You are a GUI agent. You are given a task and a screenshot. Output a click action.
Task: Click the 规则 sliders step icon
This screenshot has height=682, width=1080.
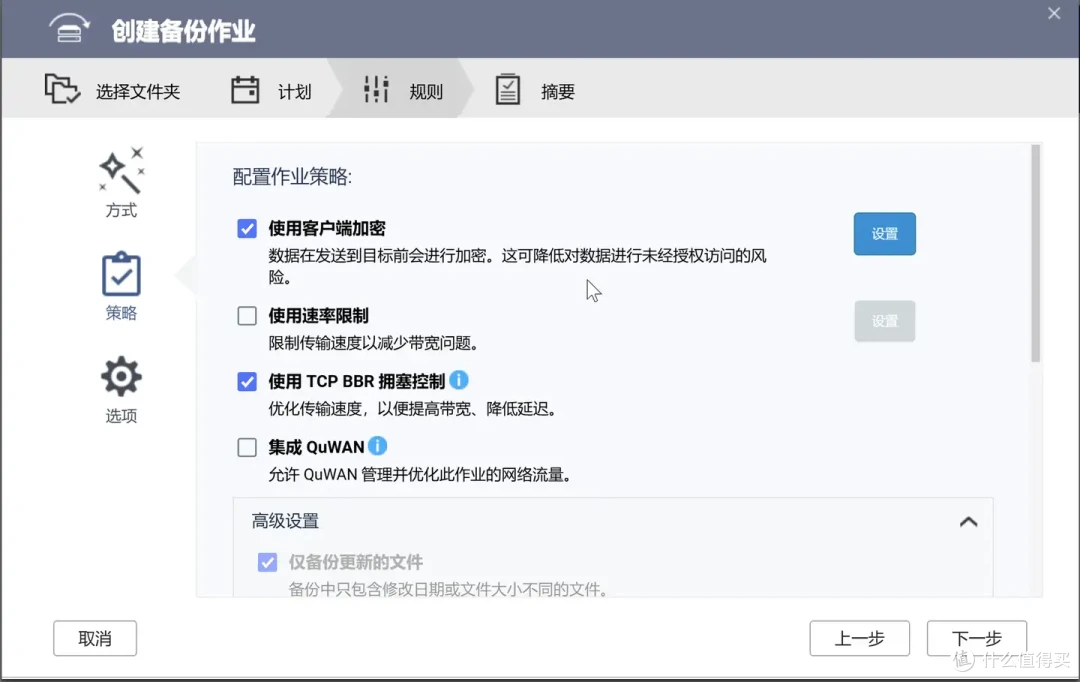pos(376,90)
